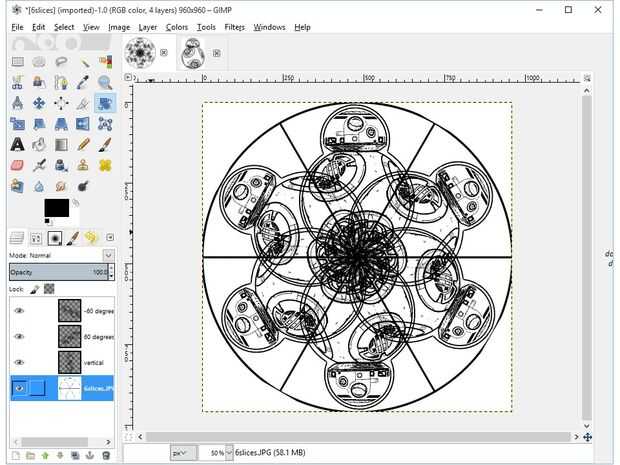Duplicate the selected layer

pos(75,456)
